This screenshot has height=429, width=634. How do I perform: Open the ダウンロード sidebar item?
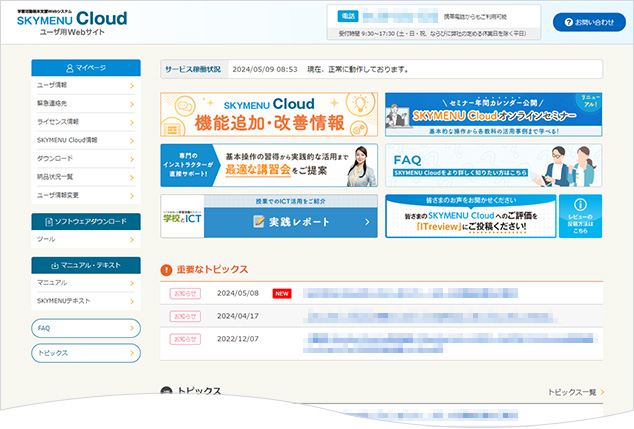(x=84, y=158)
